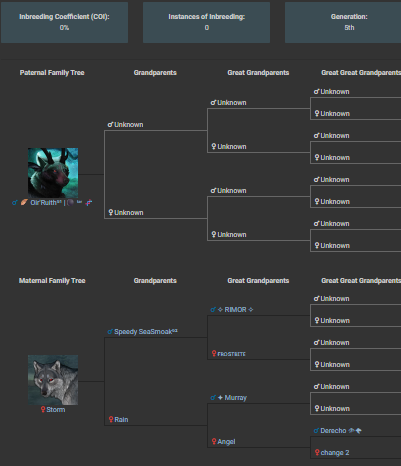Click the Generation 5th box
Screen dimensions: 401x466
point(343,22)
